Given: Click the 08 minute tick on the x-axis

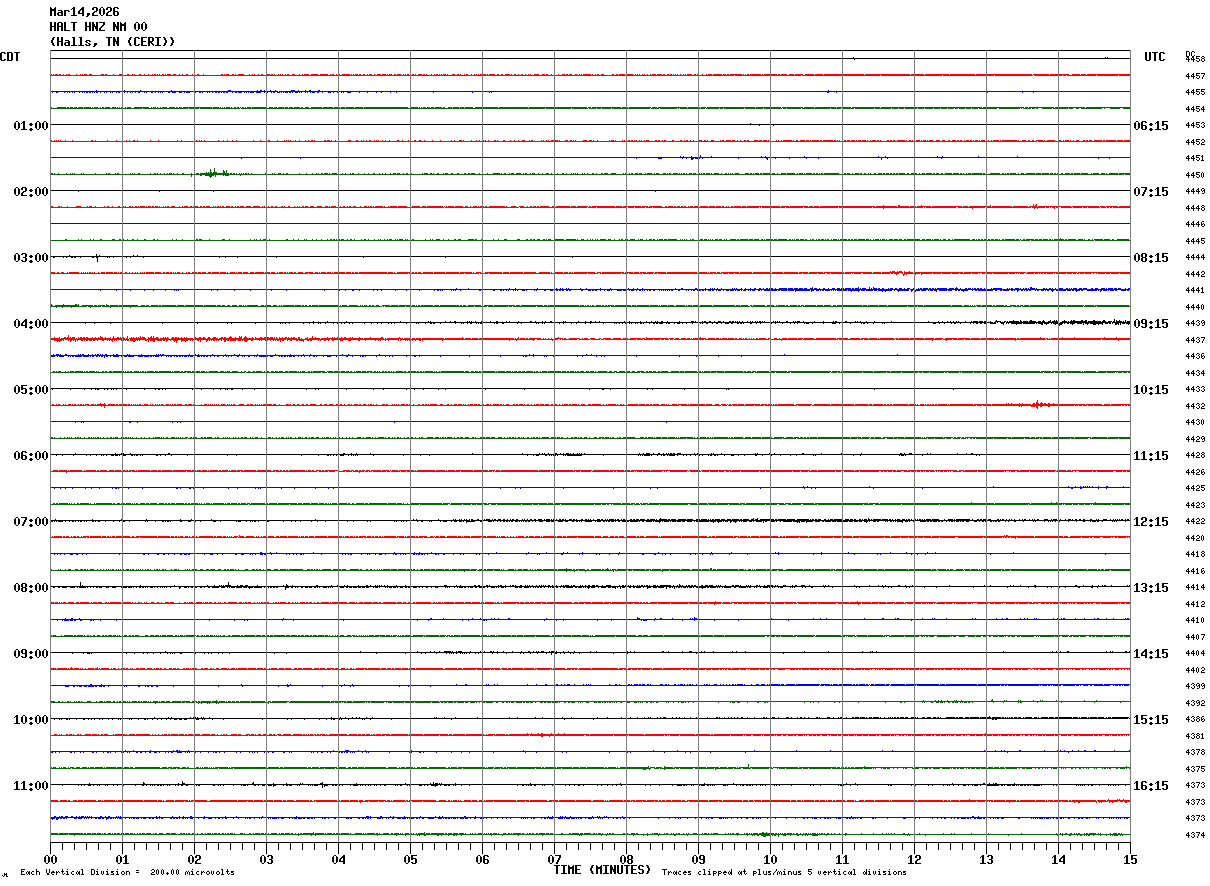Looking at the screenshot, I should (x=626, y=859).
